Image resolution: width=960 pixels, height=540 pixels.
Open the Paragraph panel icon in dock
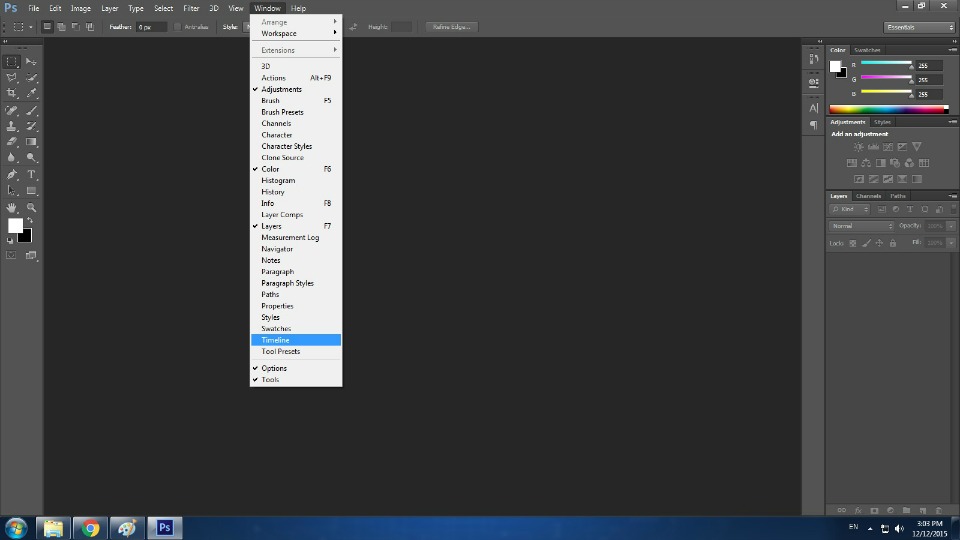coord(813,125)
